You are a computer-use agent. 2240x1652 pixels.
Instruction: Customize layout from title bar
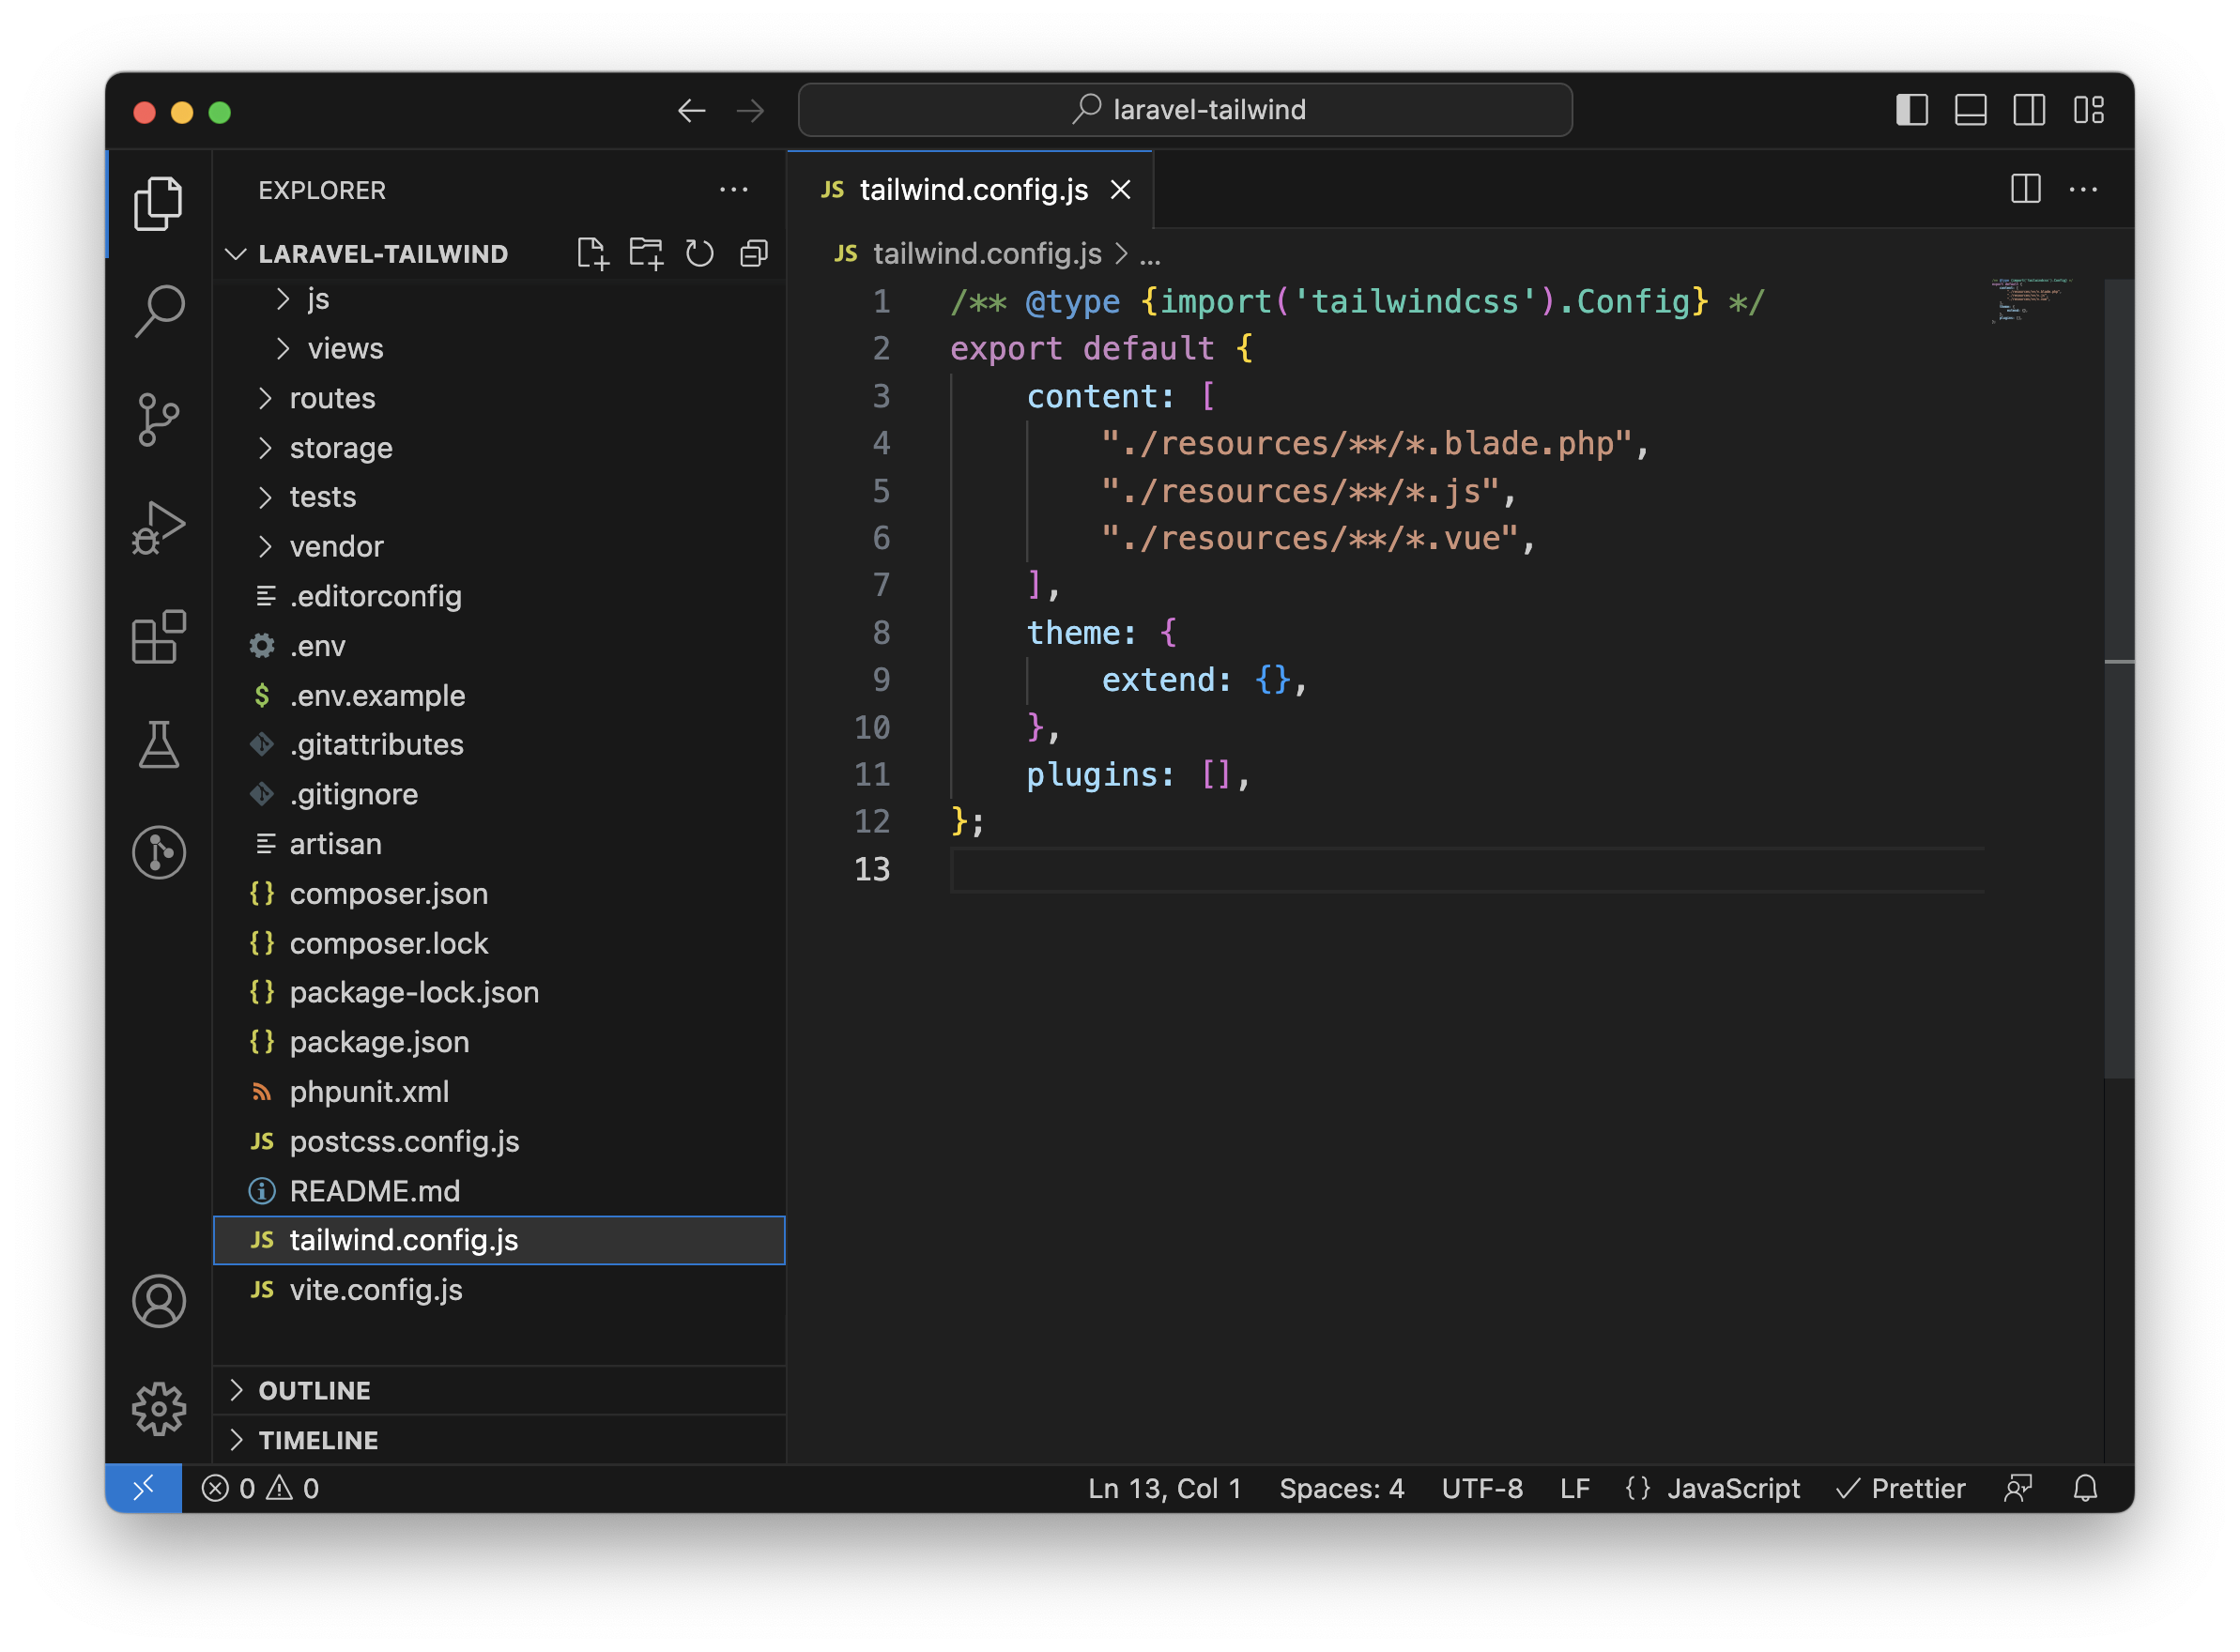(x=2090, y=110)
